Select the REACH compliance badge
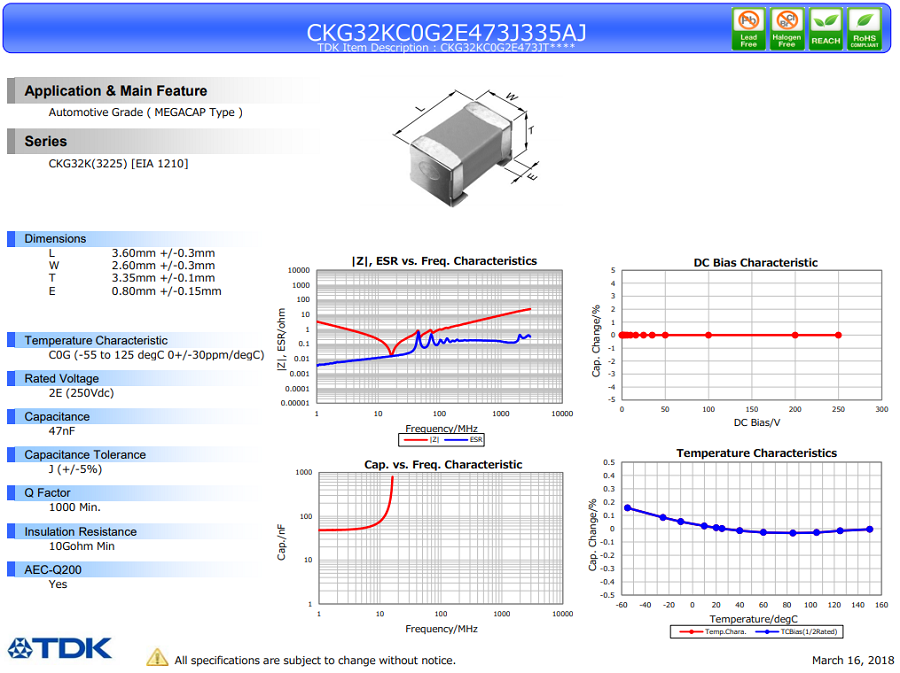Viewport: 900px width, 673px height. [825, 29]
